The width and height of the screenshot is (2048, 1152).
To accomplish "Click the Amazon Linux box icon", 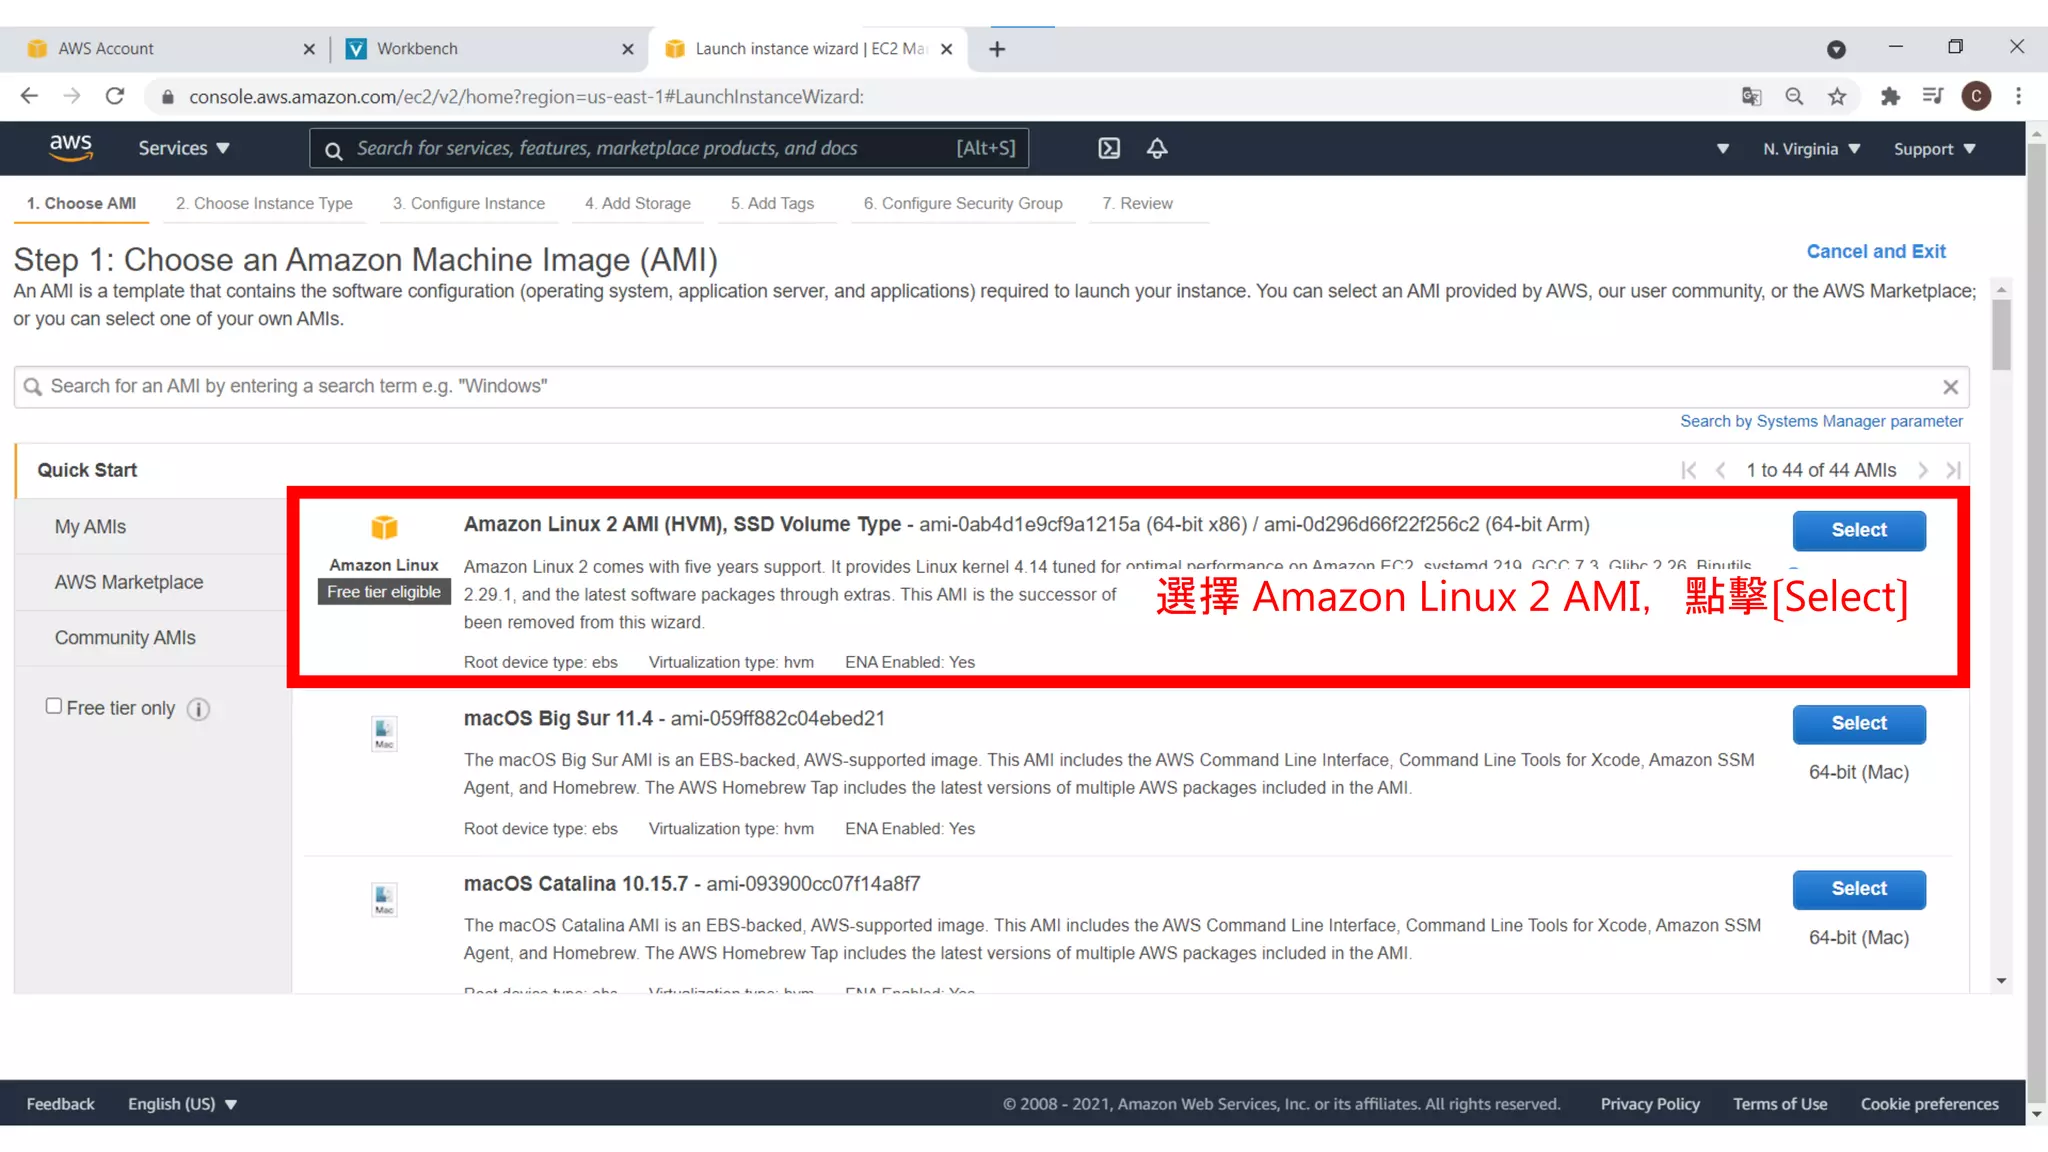I will pyautogui.click(x=384, y=526).
